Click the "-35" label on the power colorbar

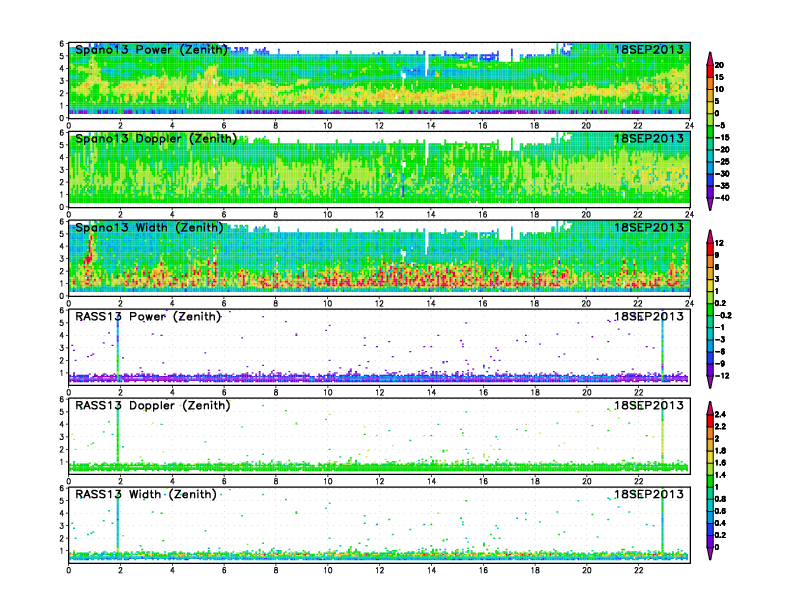coord(722,186)
